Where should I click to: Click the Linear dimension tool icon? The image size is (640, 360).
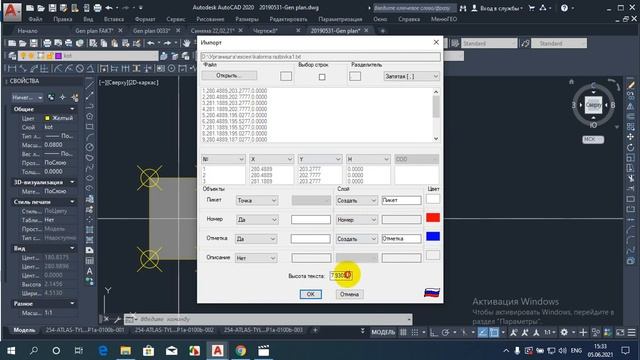click(x=12, y=69)
